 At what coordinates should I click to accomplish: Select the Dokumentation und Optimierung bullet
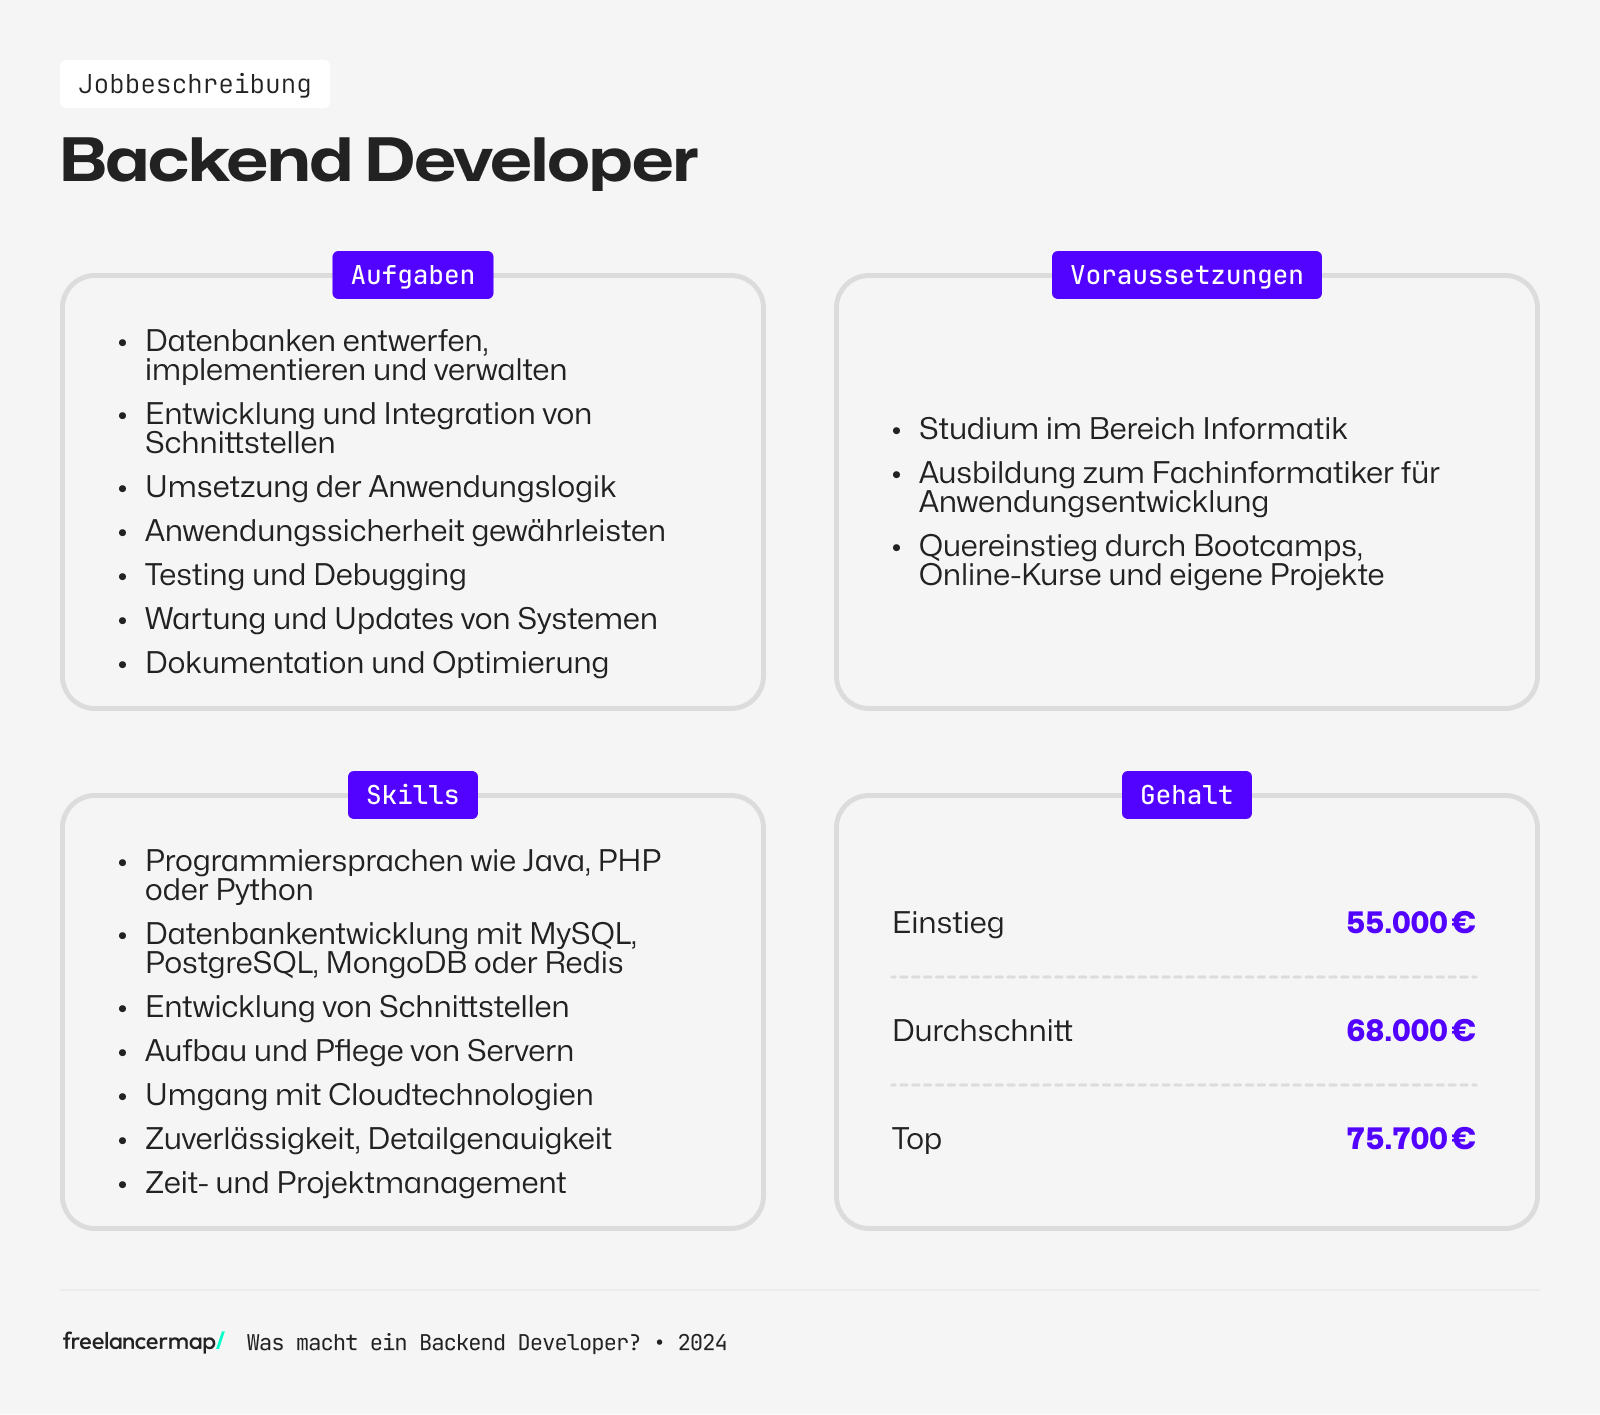tap(376, 663)
